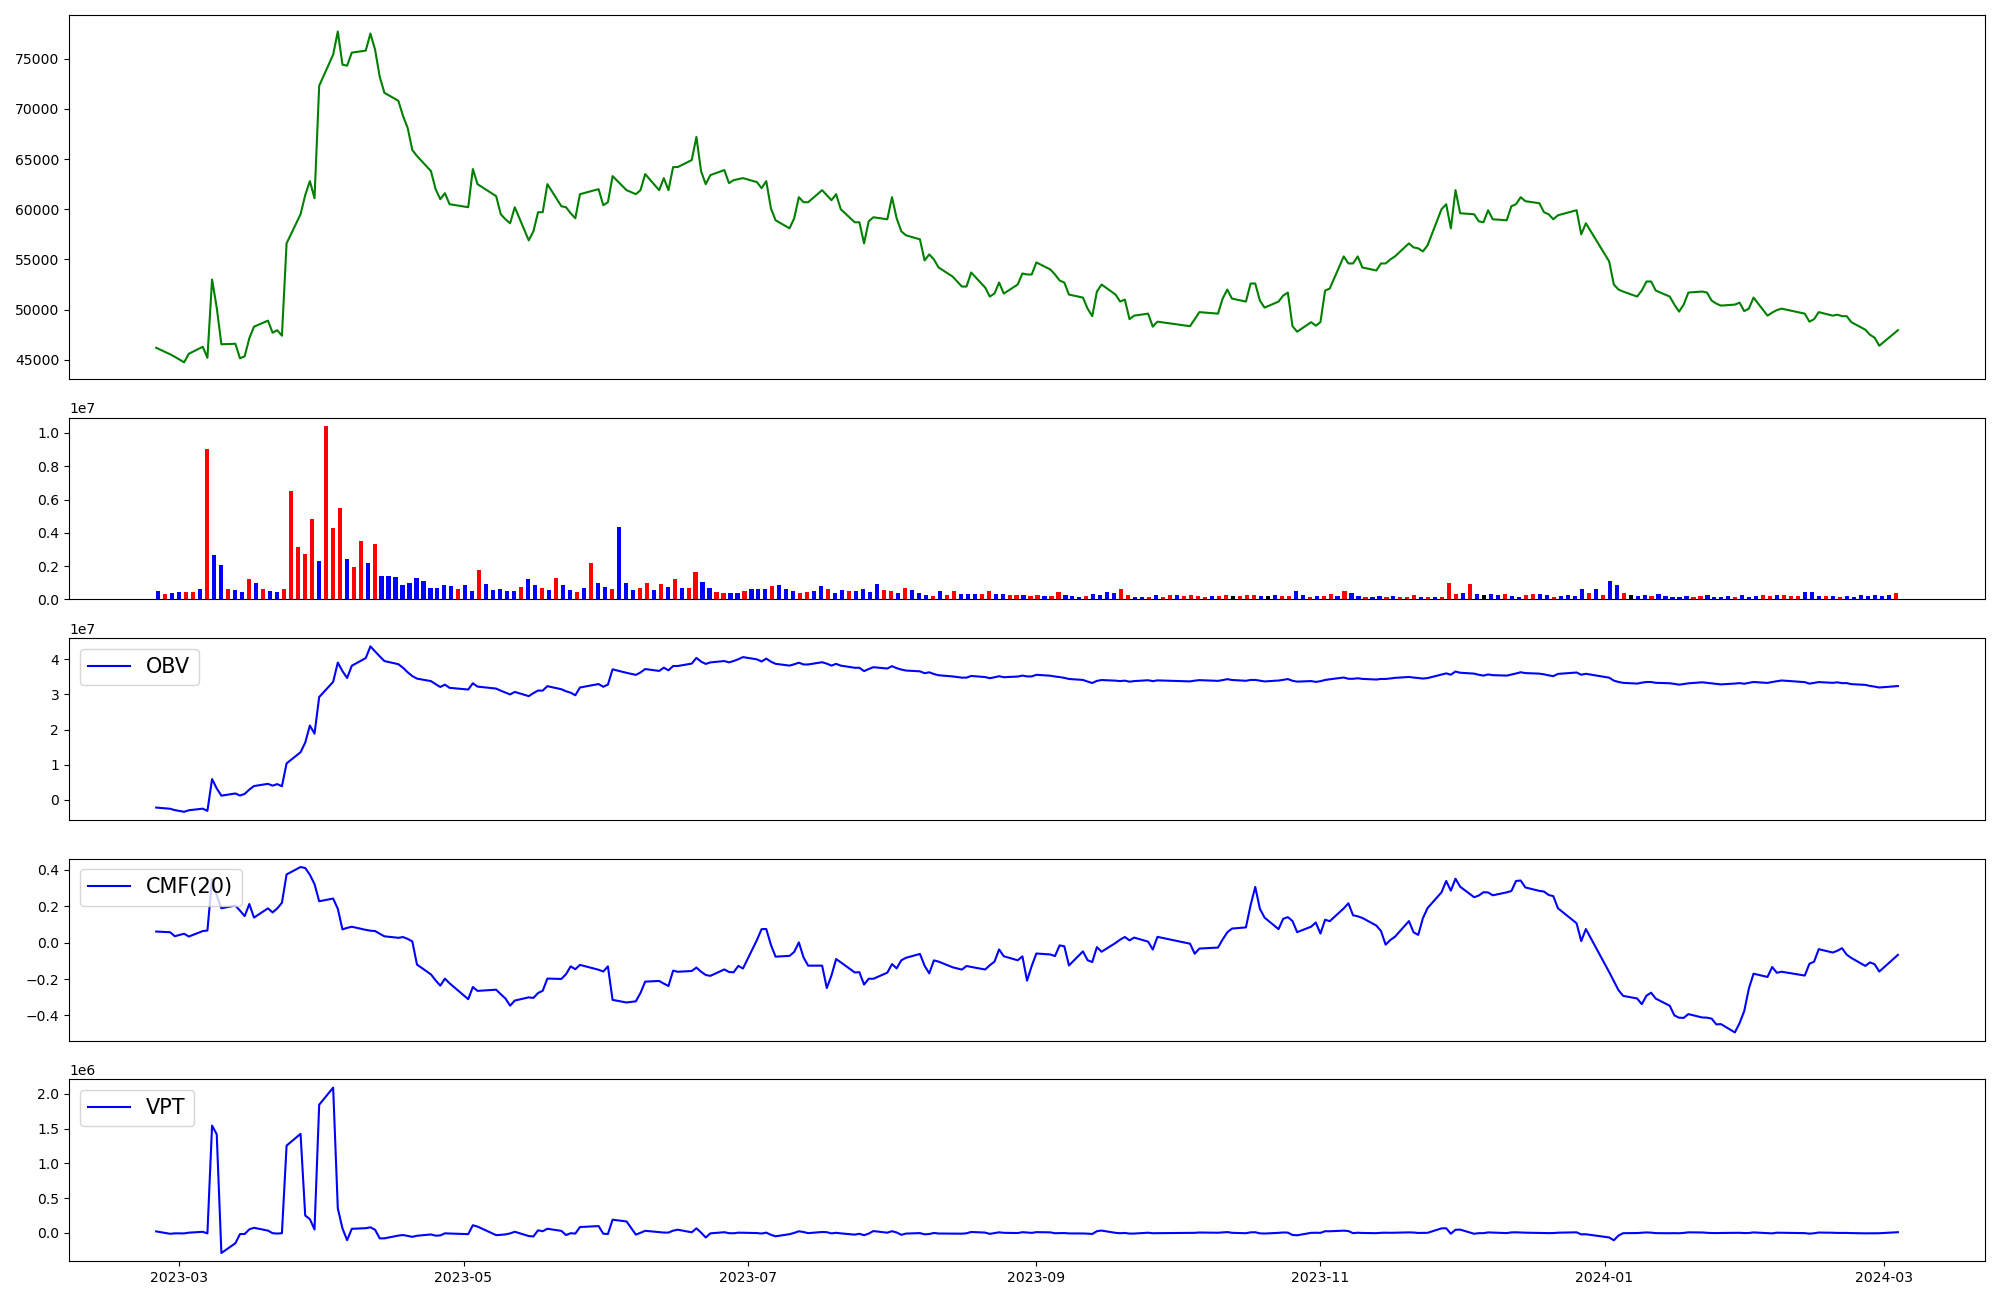Select the 2023-09 x-axis date label

point(1036,1277)
